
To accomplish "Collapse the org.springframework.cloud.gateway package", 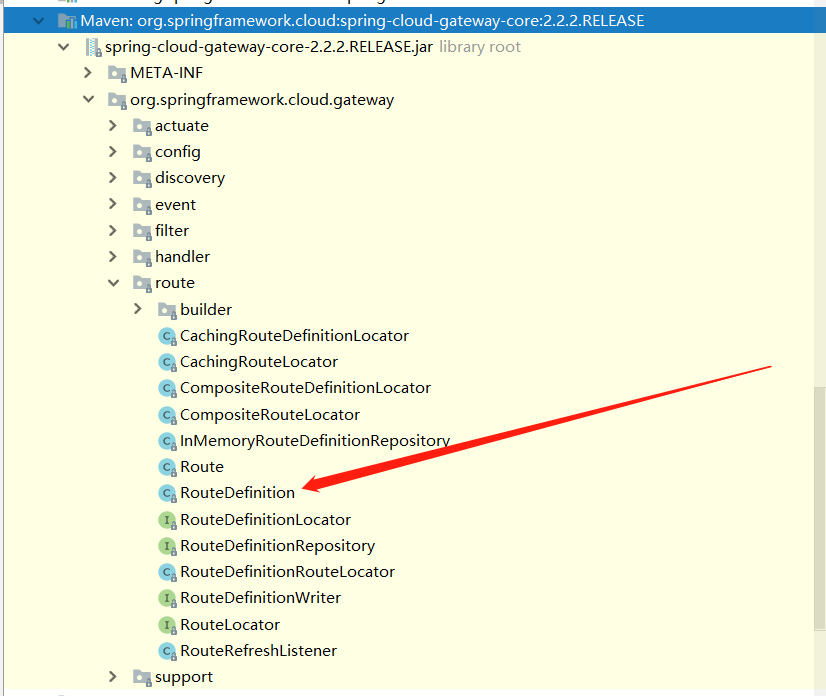I will click(88, 99).
